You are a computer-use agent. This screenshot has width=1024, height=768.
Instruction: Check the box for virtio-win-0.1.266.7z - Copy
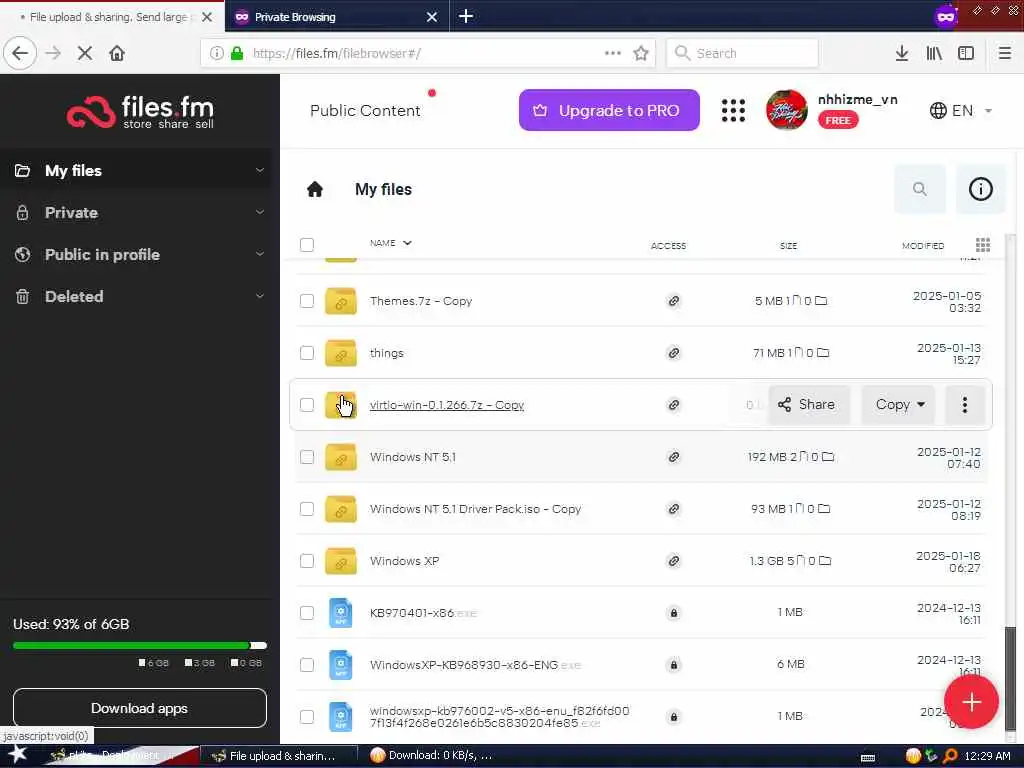click(307, 405)
